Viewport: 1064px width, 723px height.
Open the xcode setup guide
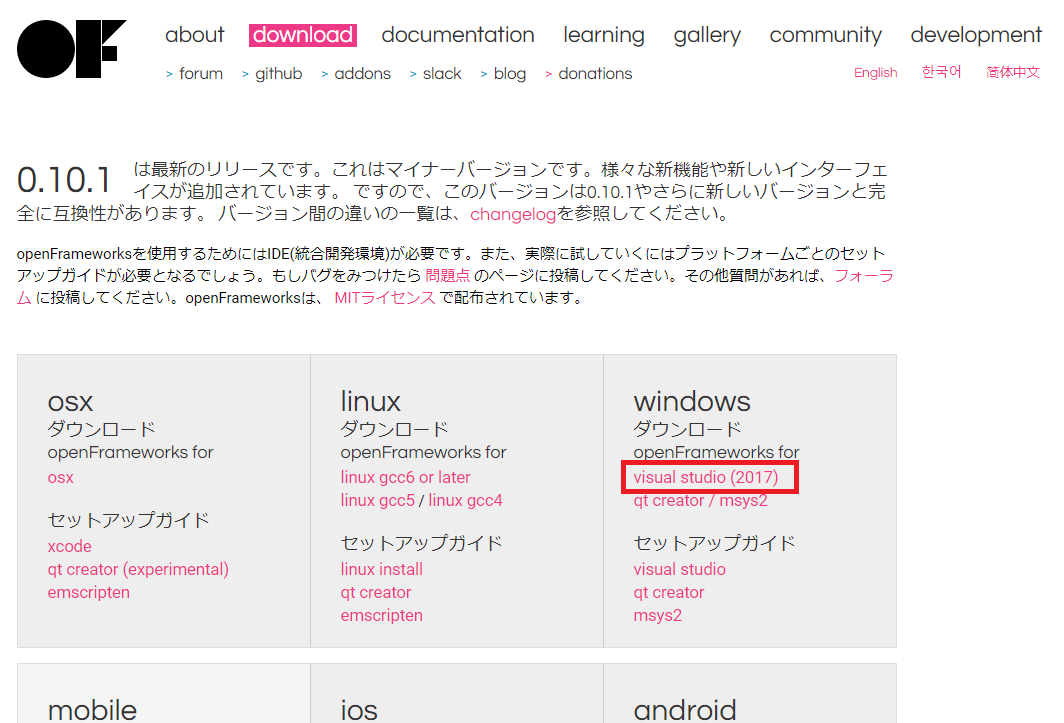click(x=69, y=546)
